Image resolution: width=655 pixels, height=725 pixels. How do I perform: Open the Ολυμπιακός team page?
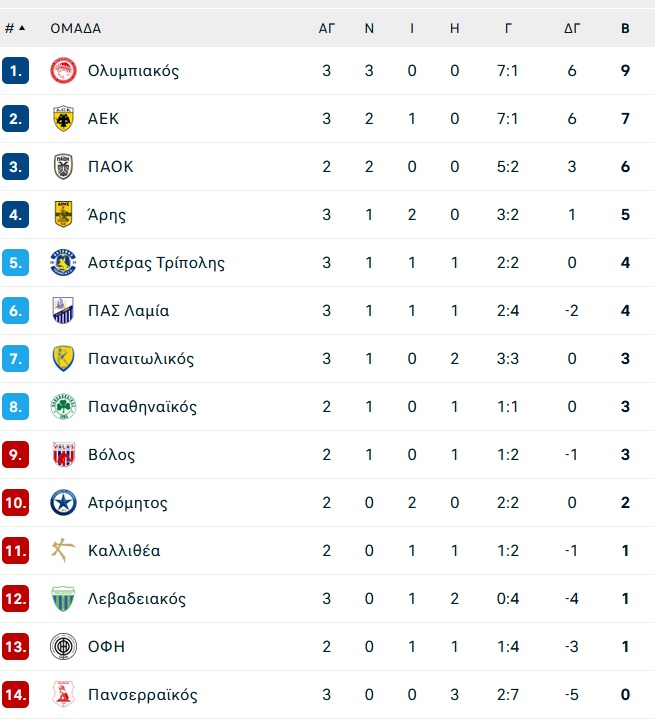pos(133,71)
